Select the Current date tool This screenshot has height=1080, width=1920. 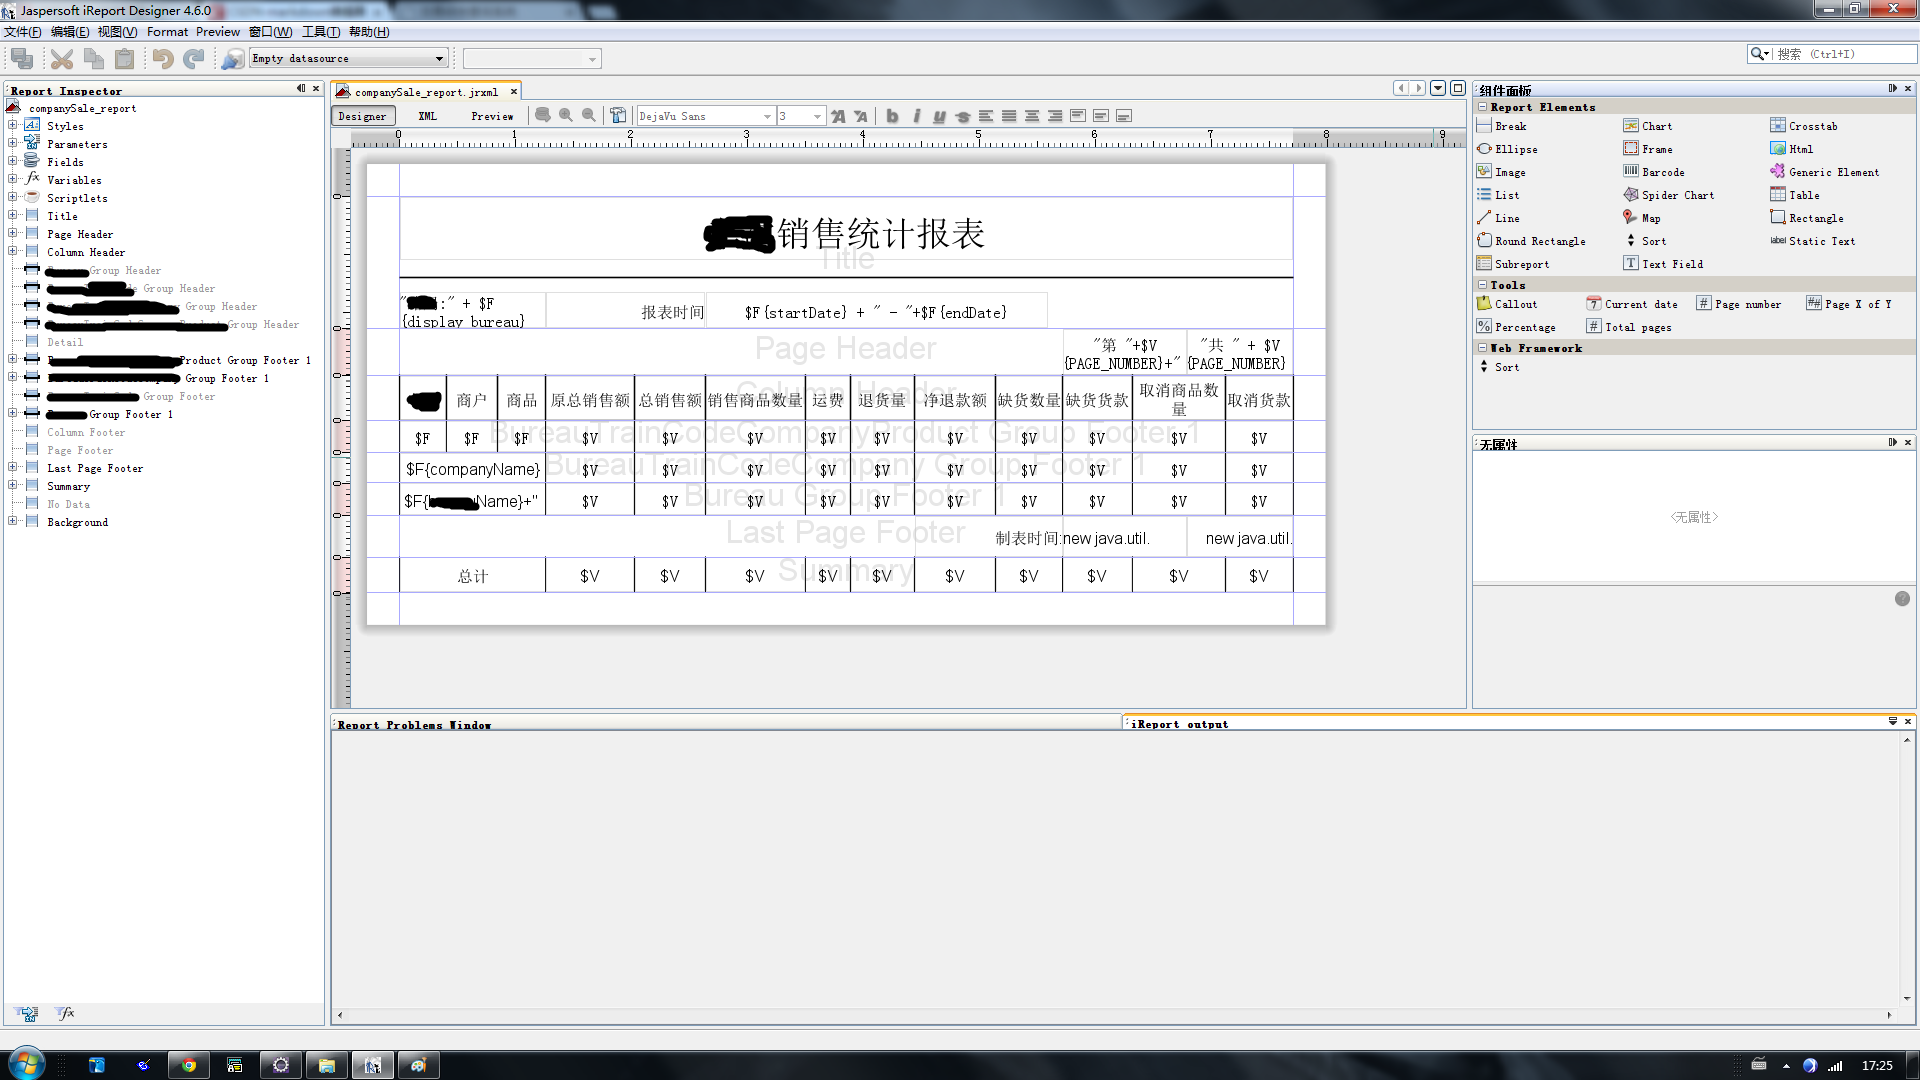point(1632,304)
